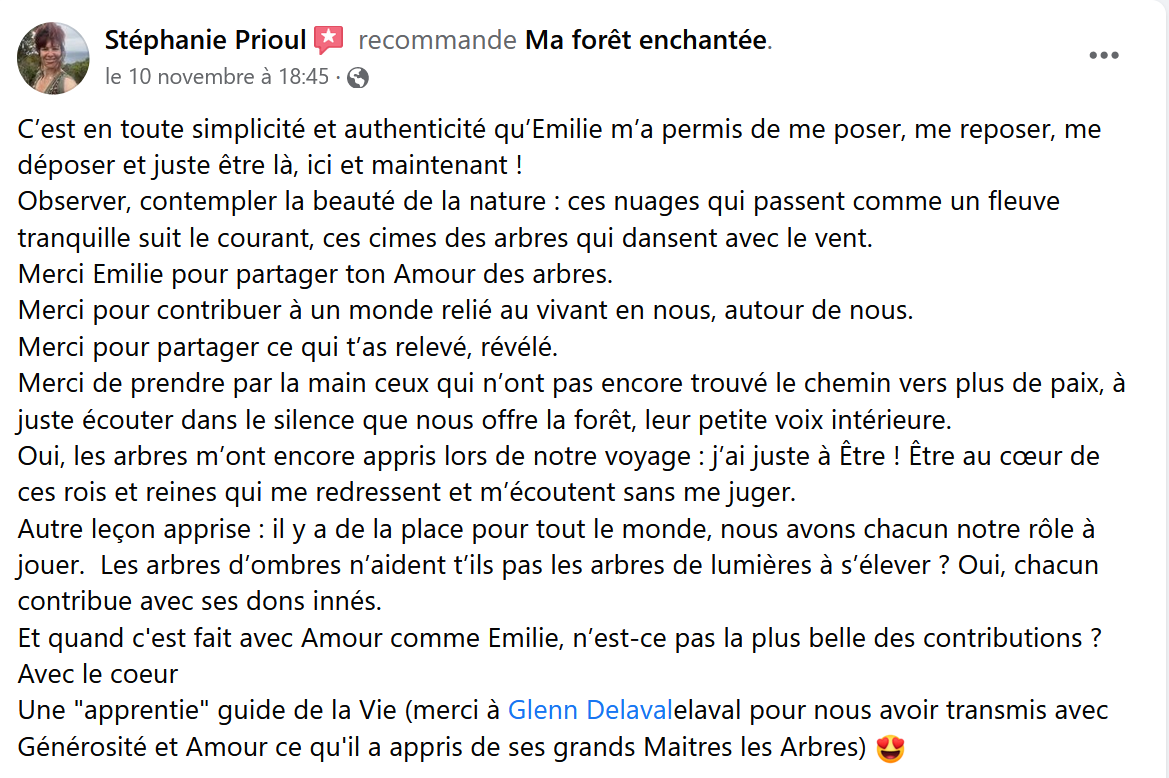Click the line Merci pour partager ce qui t'as relevé
The image size is (1169, 778).
coord(288,347)
